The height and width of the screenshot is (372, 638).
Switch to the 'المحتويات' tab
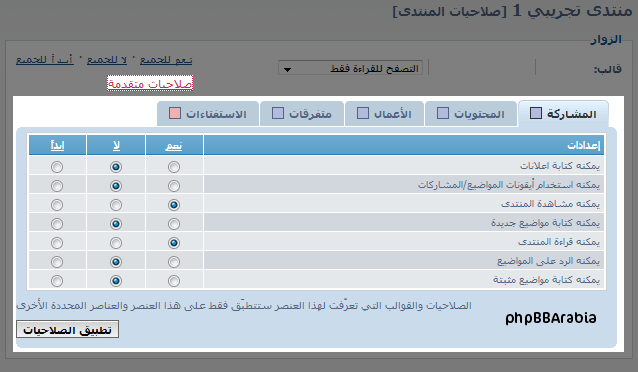click(x=471, y=114)
